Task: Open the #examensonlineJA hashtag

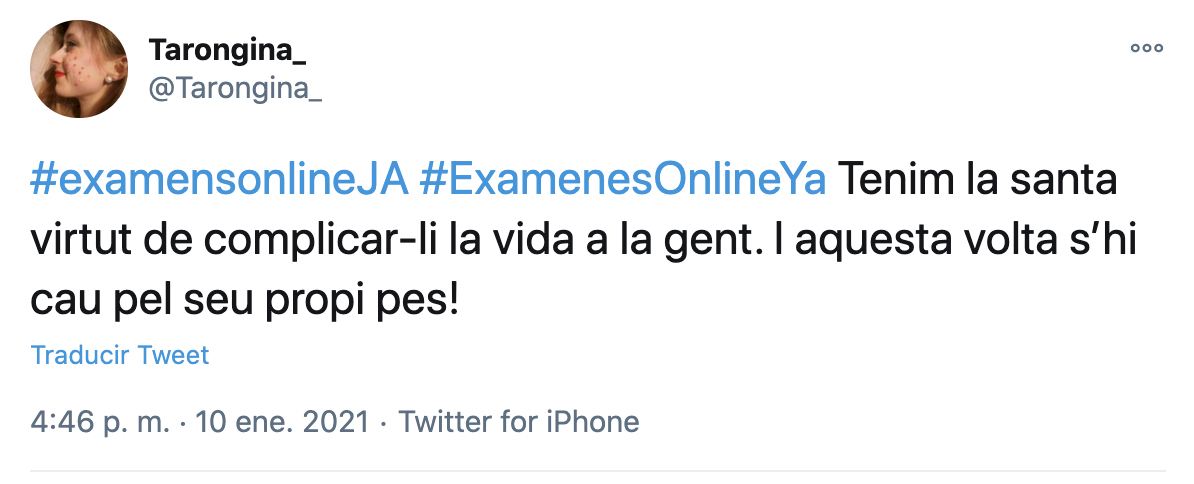Action: coord(219,182)
